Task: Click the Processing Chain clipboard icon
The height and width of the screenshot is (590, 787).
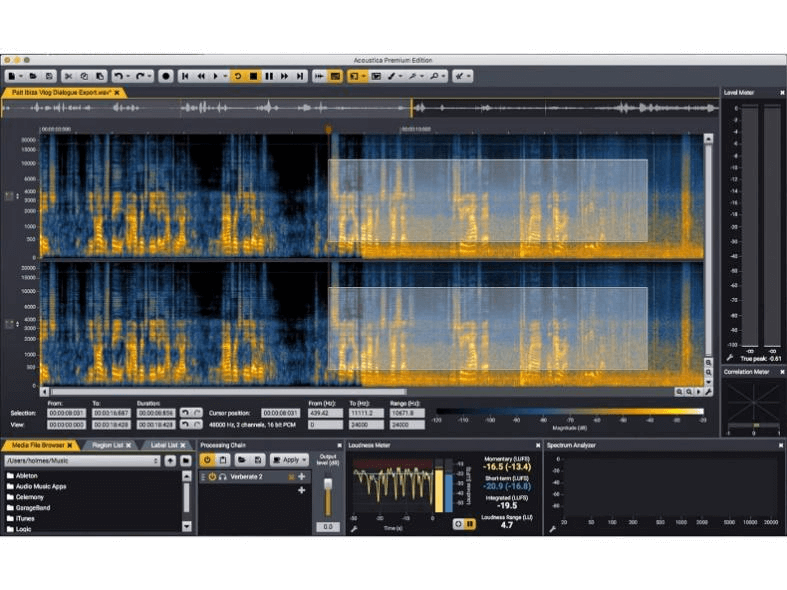Action: tap(223, 460)
